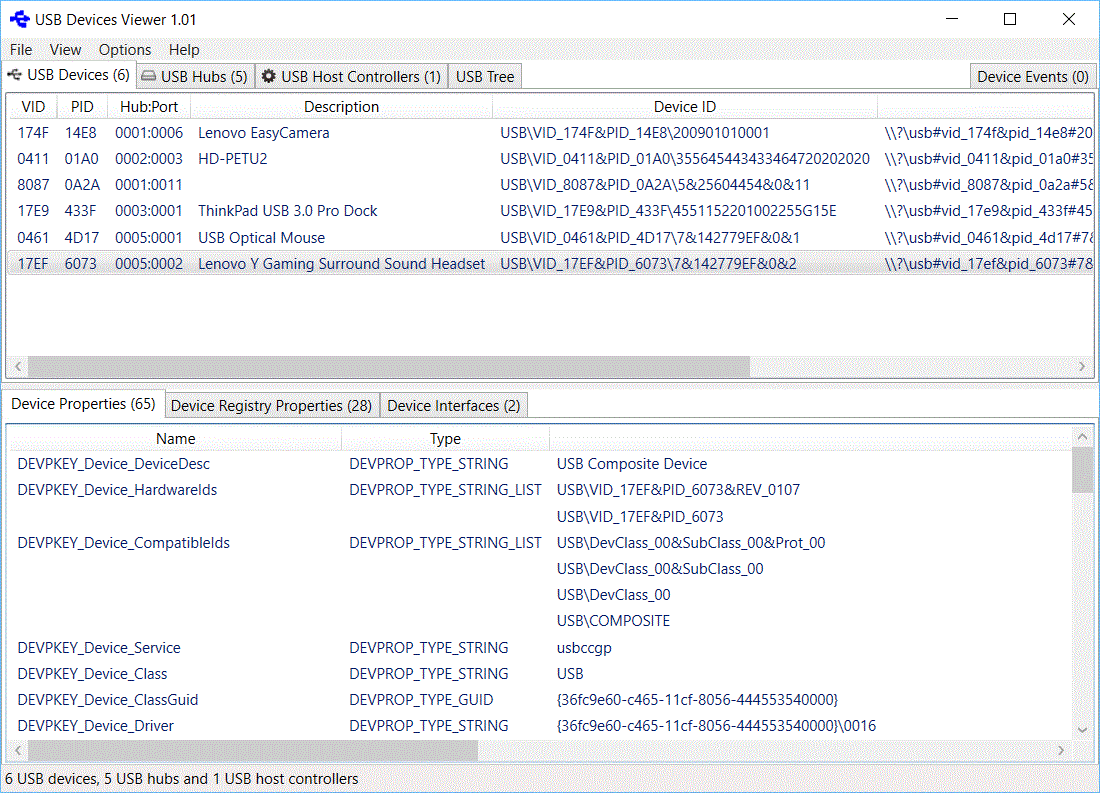The width and height of the screenshot is (1100, 793).
Task: Open the Device Interfaces tab
Action: [453, 405]
